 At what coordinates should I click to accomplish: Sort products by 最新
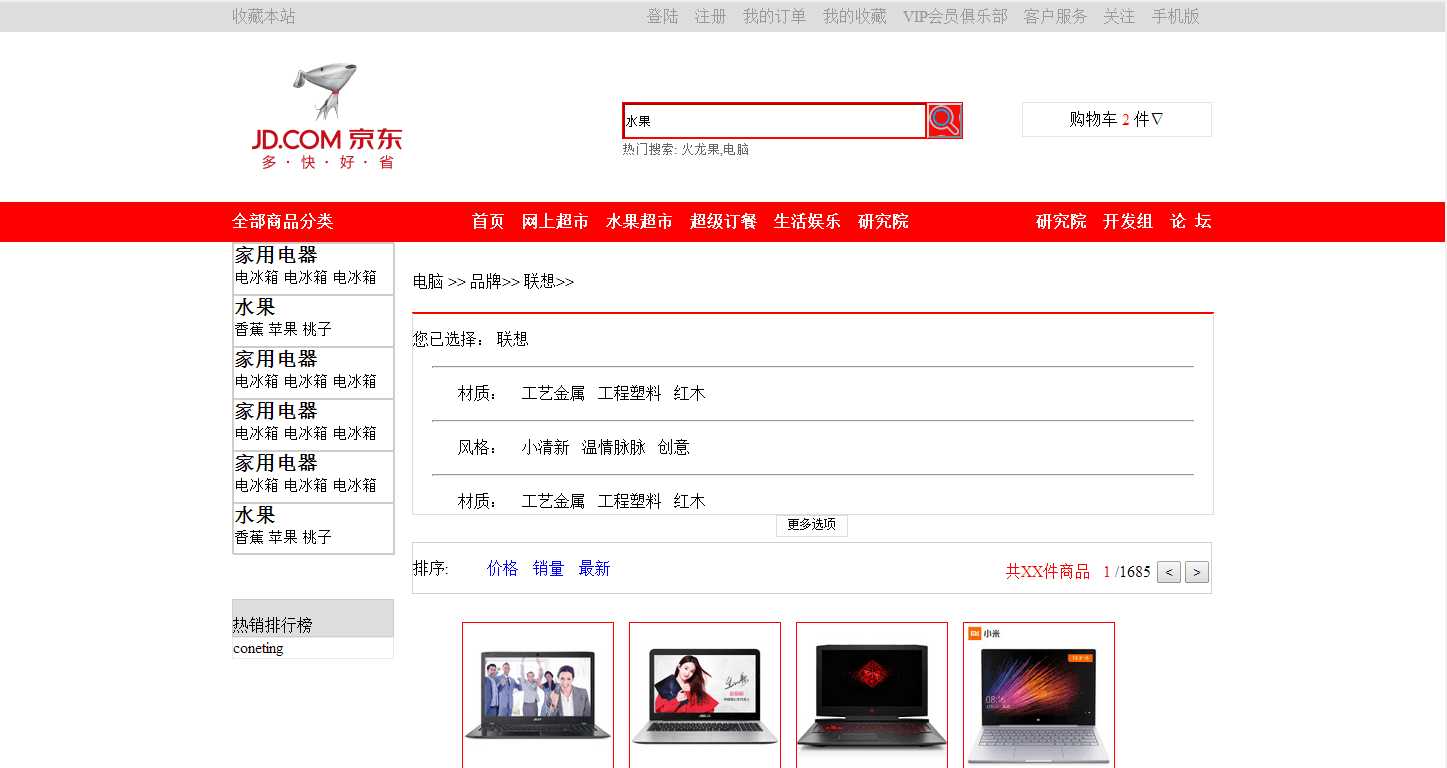[x=594, y=568]
